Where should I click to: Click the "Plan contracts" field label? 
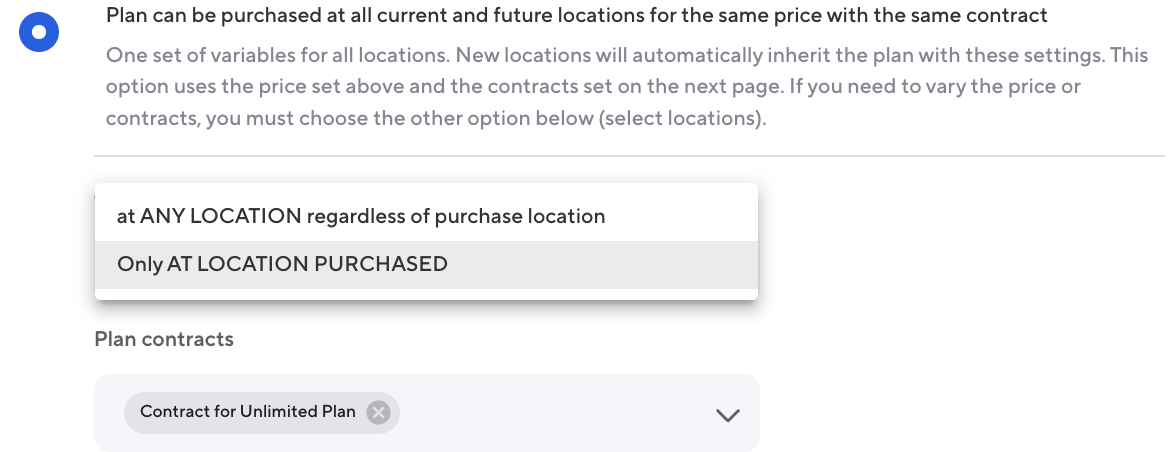(x=164, y=340)
